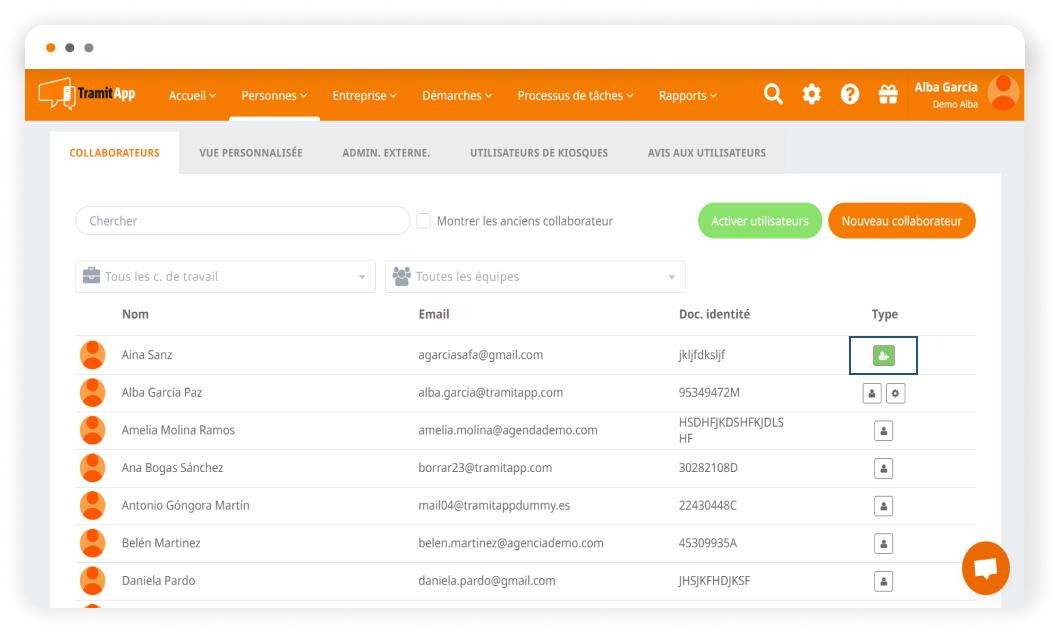Click green user type icon for Aina Sanz

click(x=883, y=355)
